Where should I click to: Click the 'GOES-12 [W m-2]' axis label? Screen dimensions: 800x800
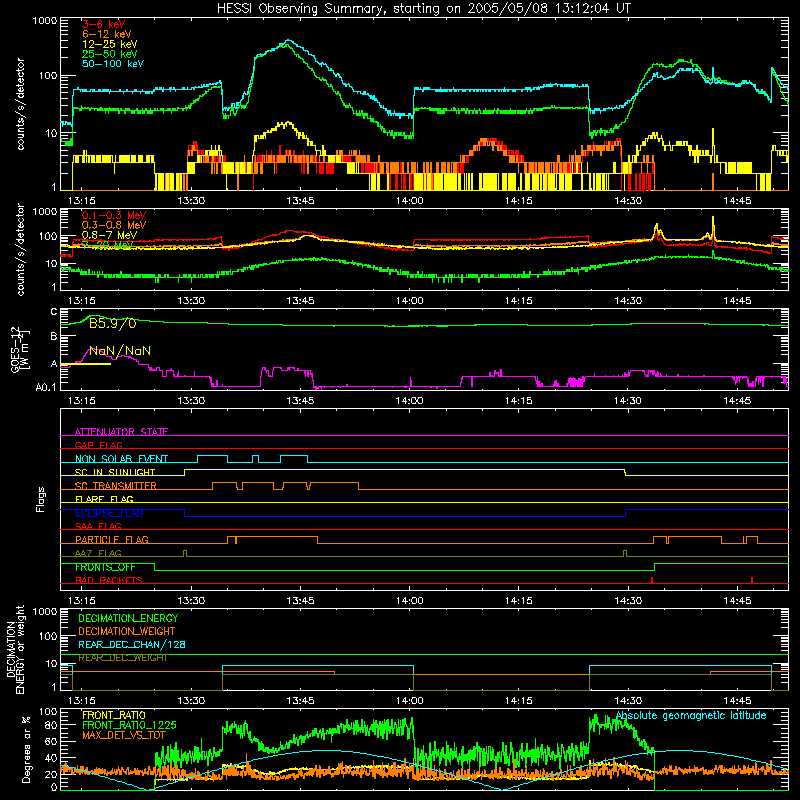point(20,349)
